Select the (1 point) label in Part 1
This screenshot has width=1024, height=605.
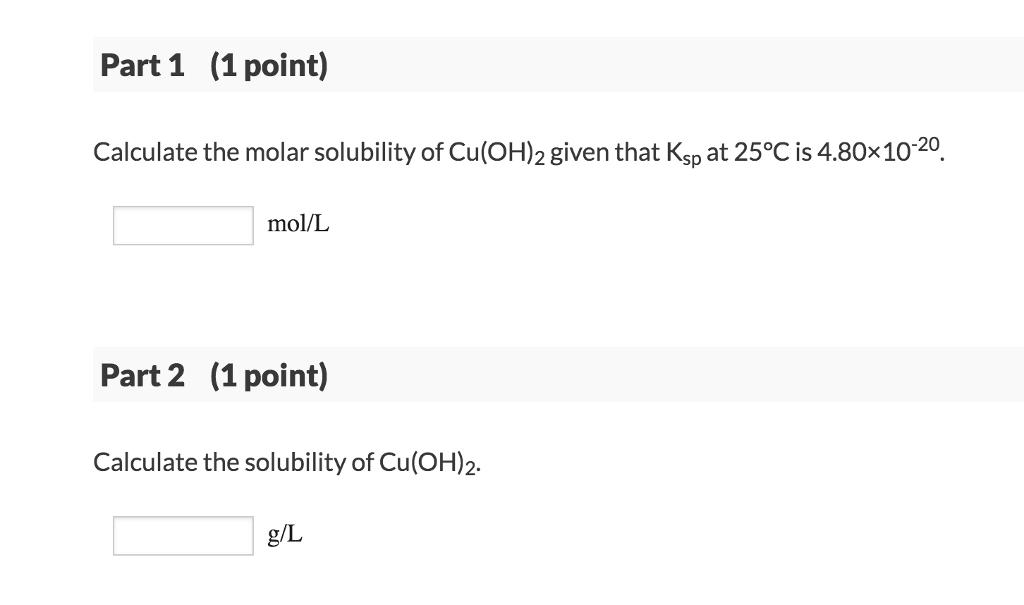(268, 64)
